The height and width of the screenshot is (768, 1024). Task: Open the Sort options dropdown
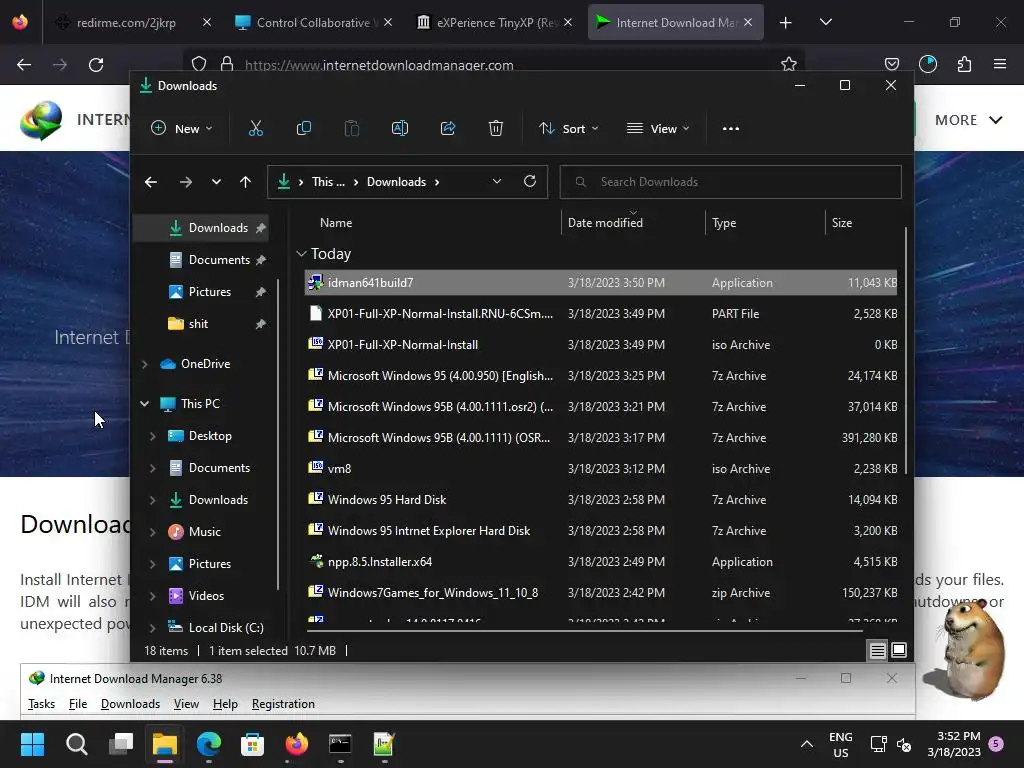tap(568, 129)
